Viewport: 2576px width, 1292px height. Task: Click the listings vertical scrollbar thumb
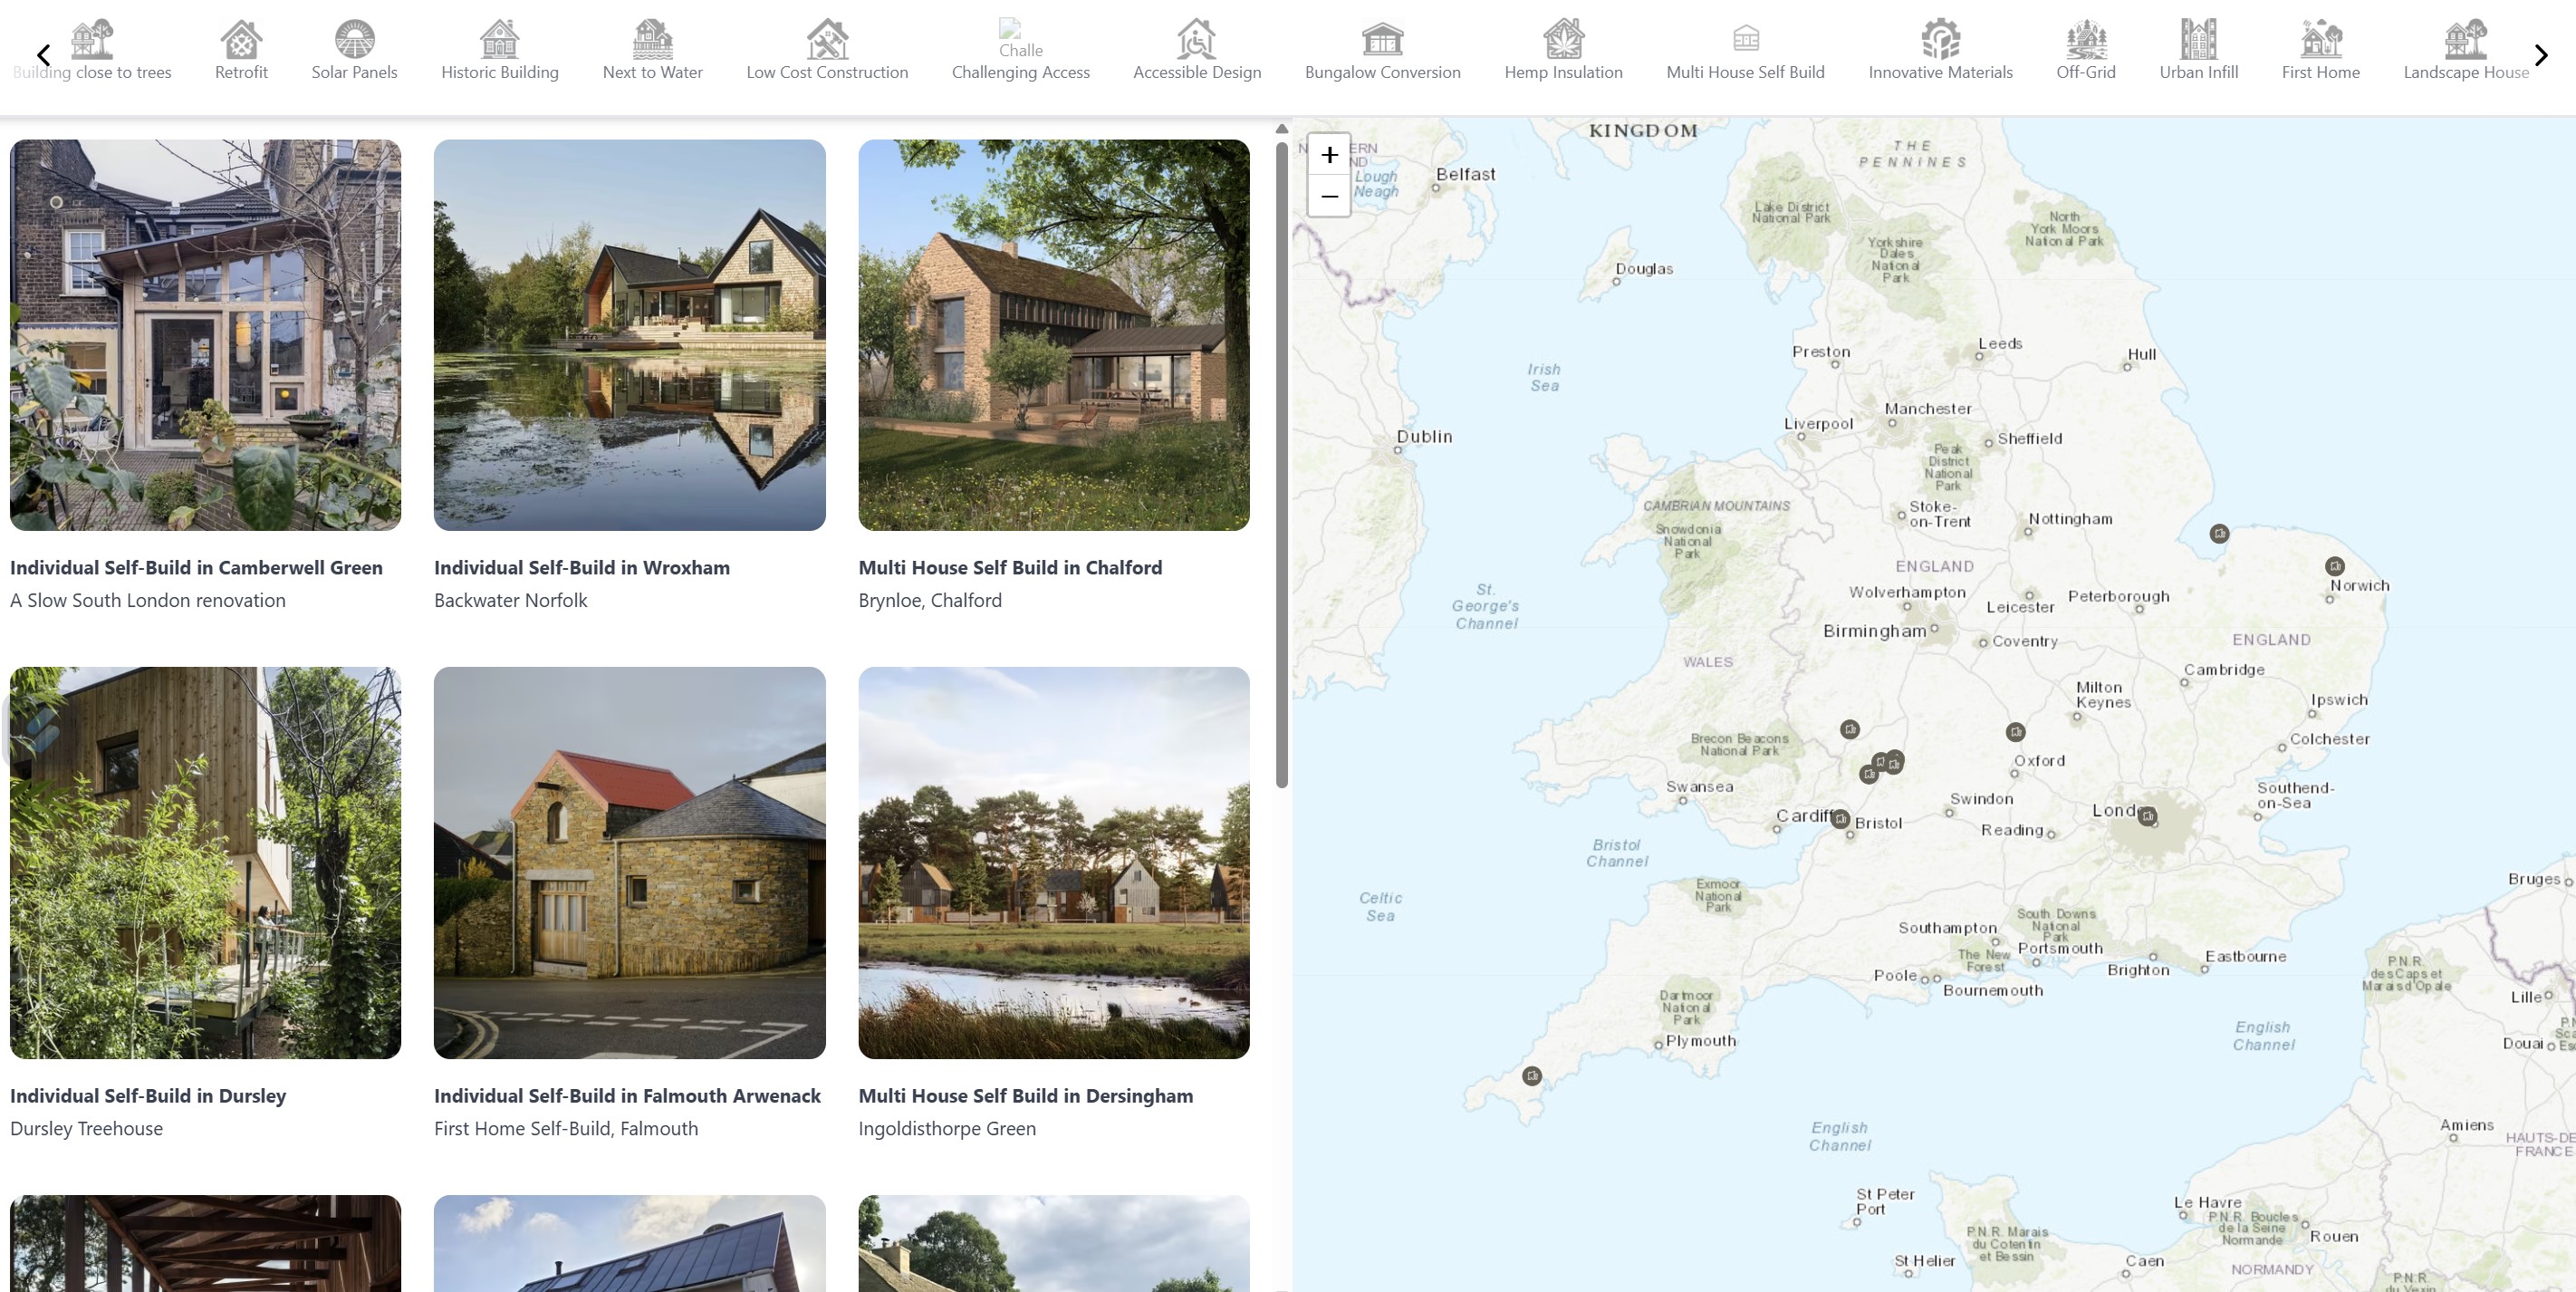click(x=1281, y=465)
